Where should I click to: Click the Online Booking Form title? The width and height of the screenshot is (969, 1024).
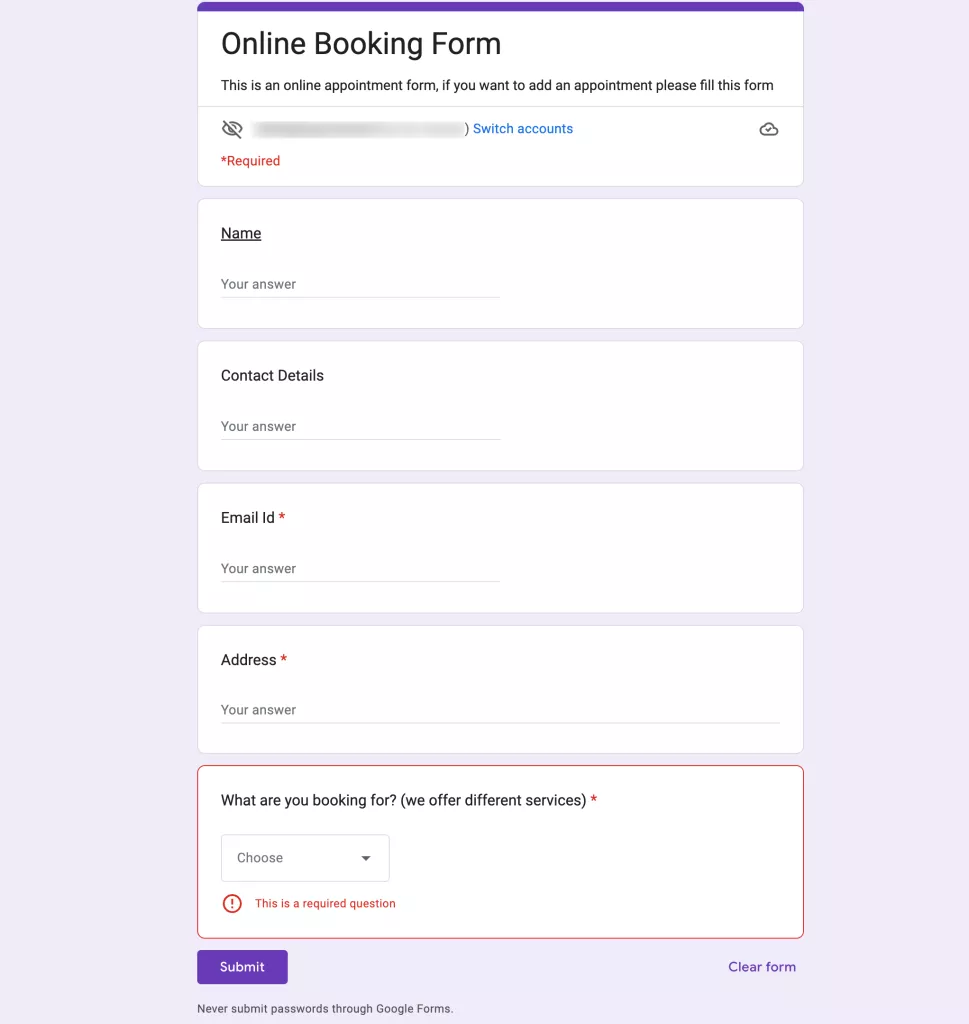point(361,43)
